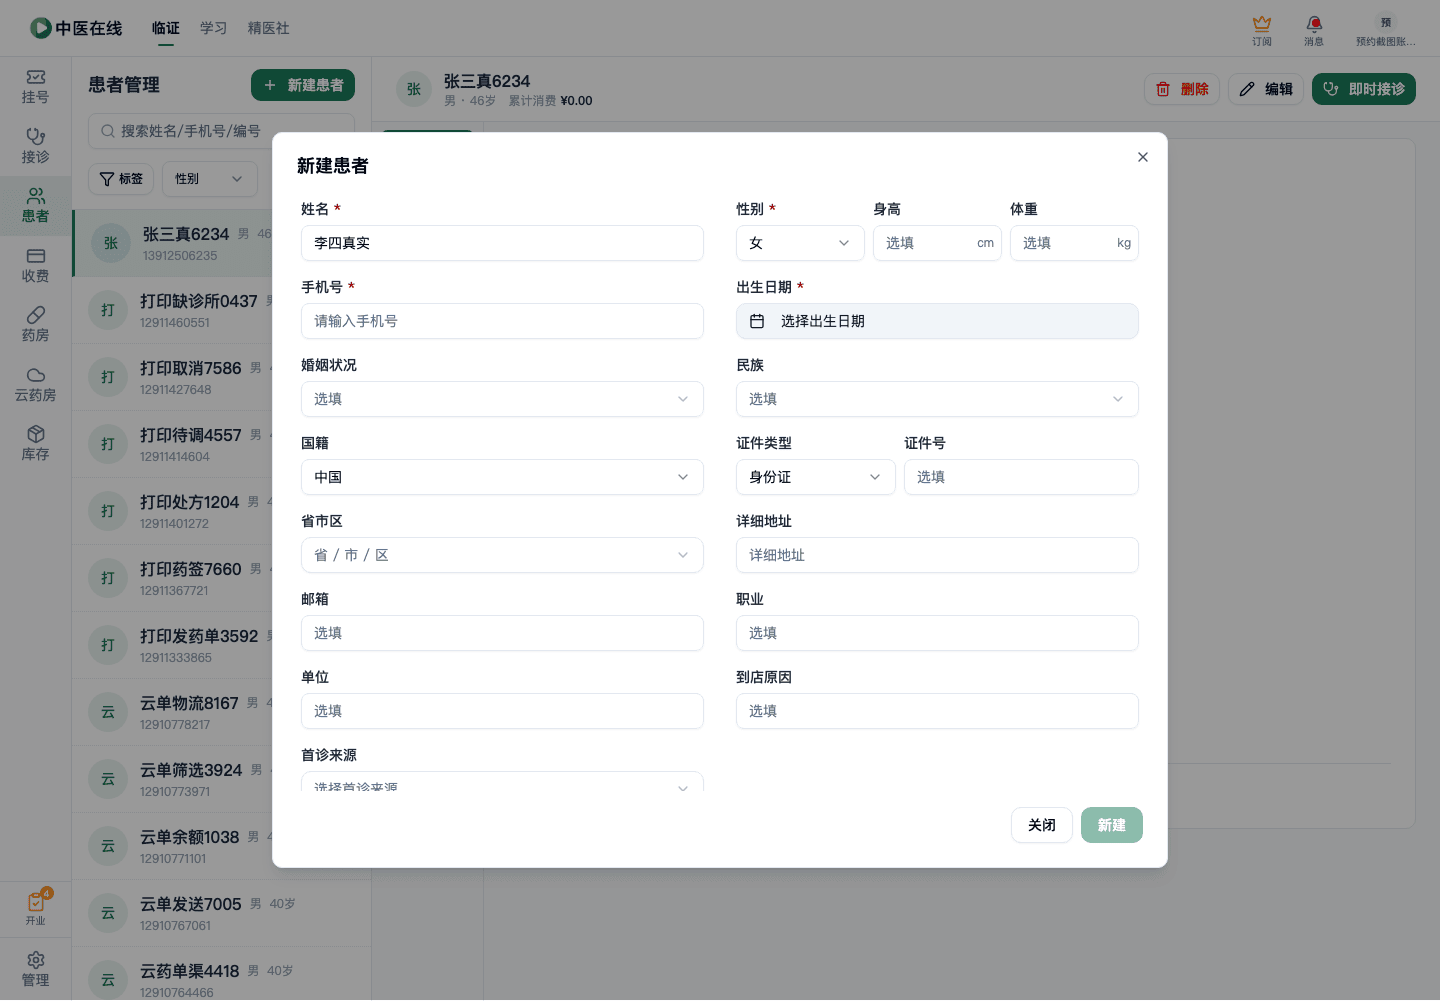Image resolution: width=1440 pixels, height=1001 pixels.
Task: Click the 体重 kg input field
Action: pyautogui.click(x=1074, y=243)
